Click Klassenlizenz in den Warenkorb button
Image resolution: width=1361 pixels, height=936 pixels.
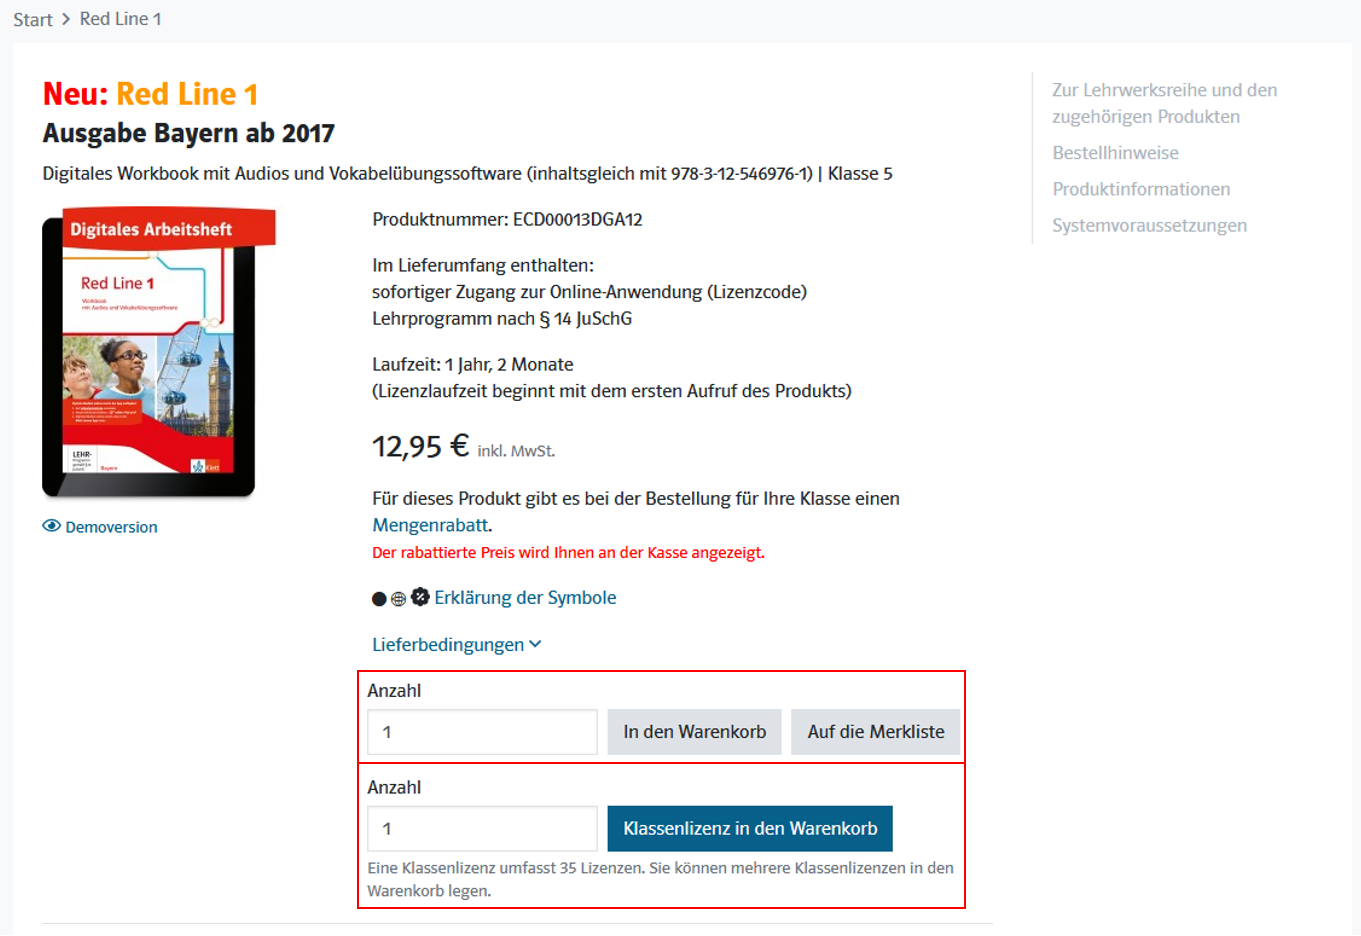(x=750, y=828)
